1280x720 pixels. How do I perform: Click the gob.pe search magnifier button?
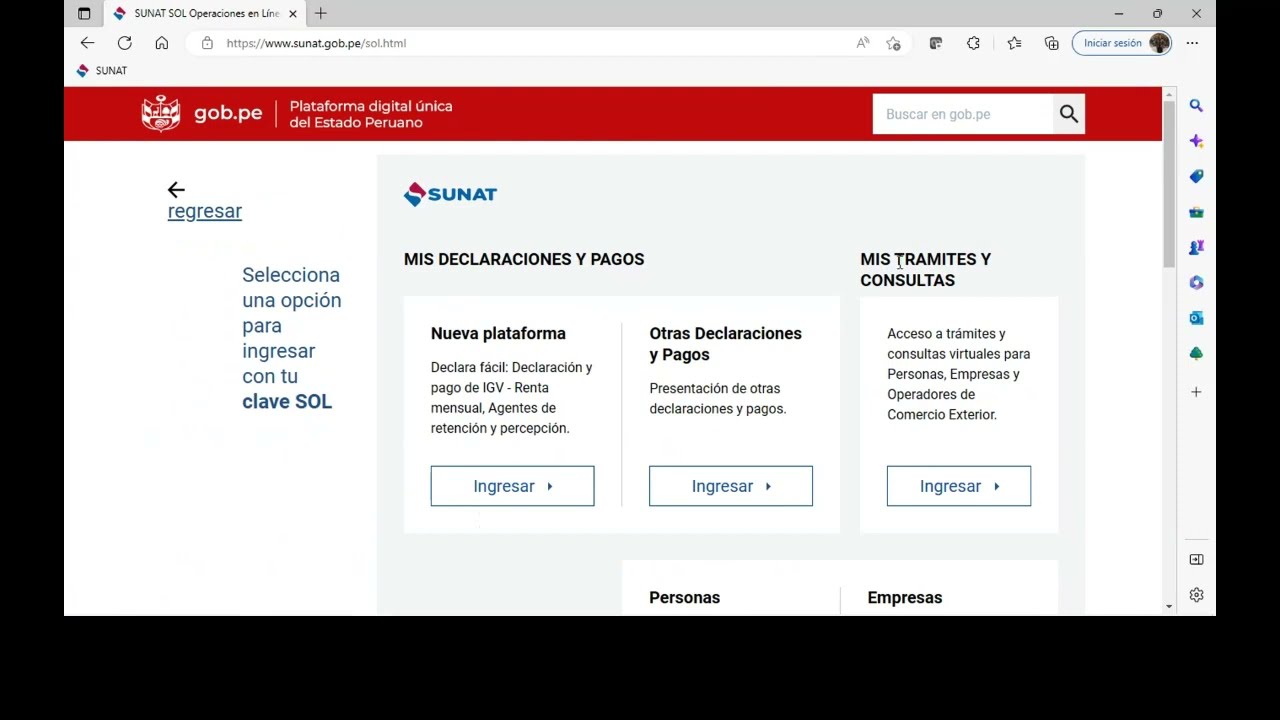point(1069,114)
